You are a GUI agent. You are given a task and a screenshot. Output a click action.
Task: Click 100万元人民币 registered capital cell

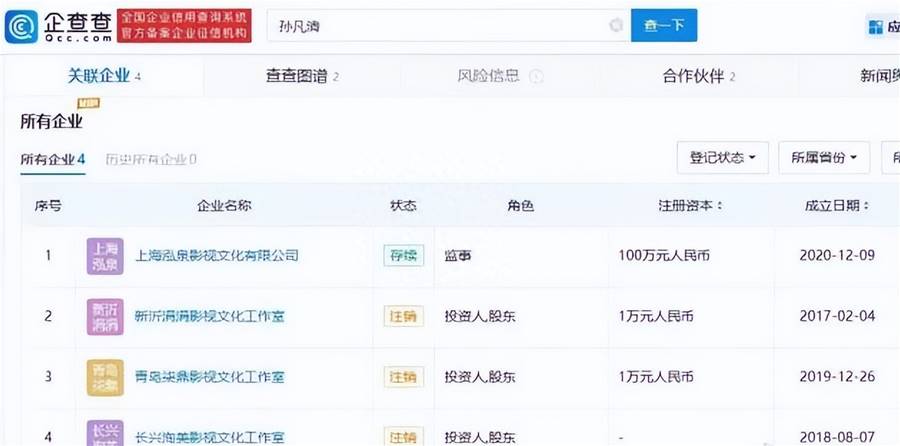click(x=664, y=255)
